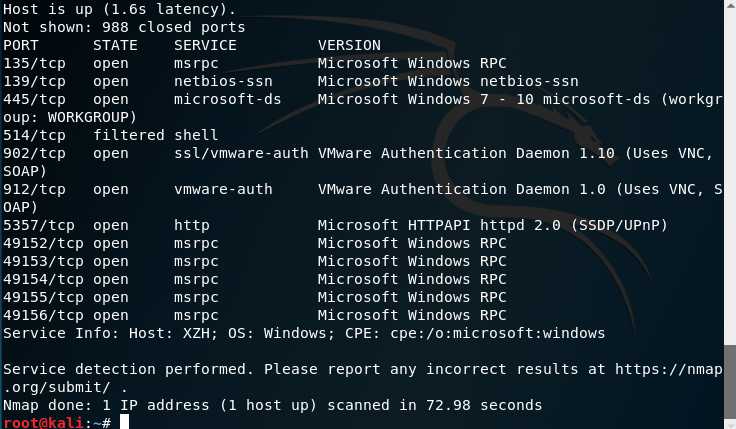Click the Not shown: 988 closed ports line
Image resolution: width=736 pixels, height=429 pixels.
pos(124,27)
